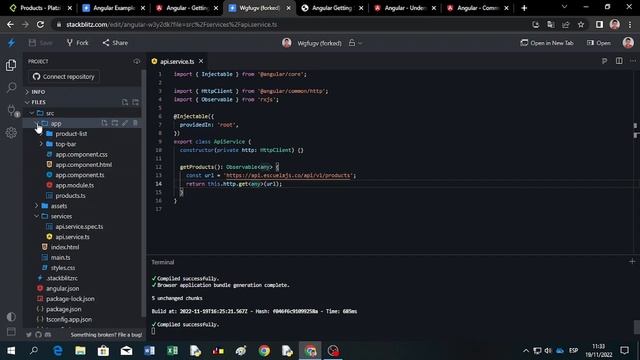Click the Fork button
This screenshot has width=640, height=360.
click(x=77, y=43)
